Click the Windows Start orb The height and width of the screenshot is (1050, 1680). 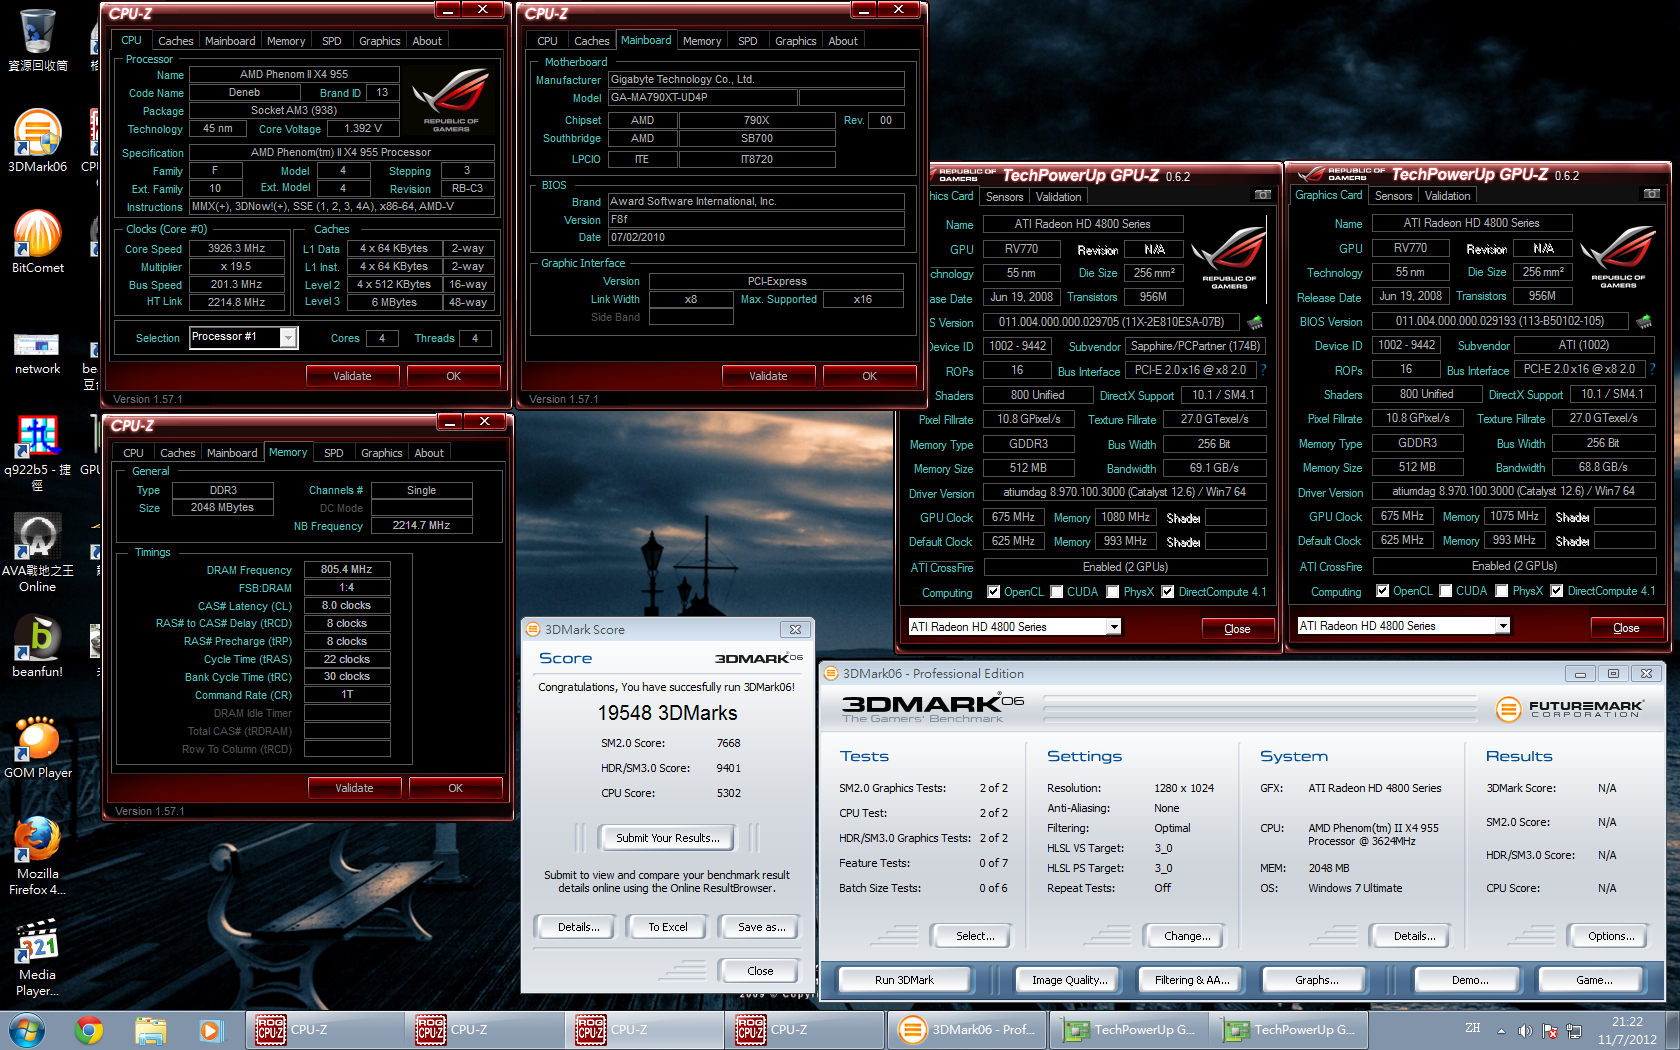(27, 1030)
